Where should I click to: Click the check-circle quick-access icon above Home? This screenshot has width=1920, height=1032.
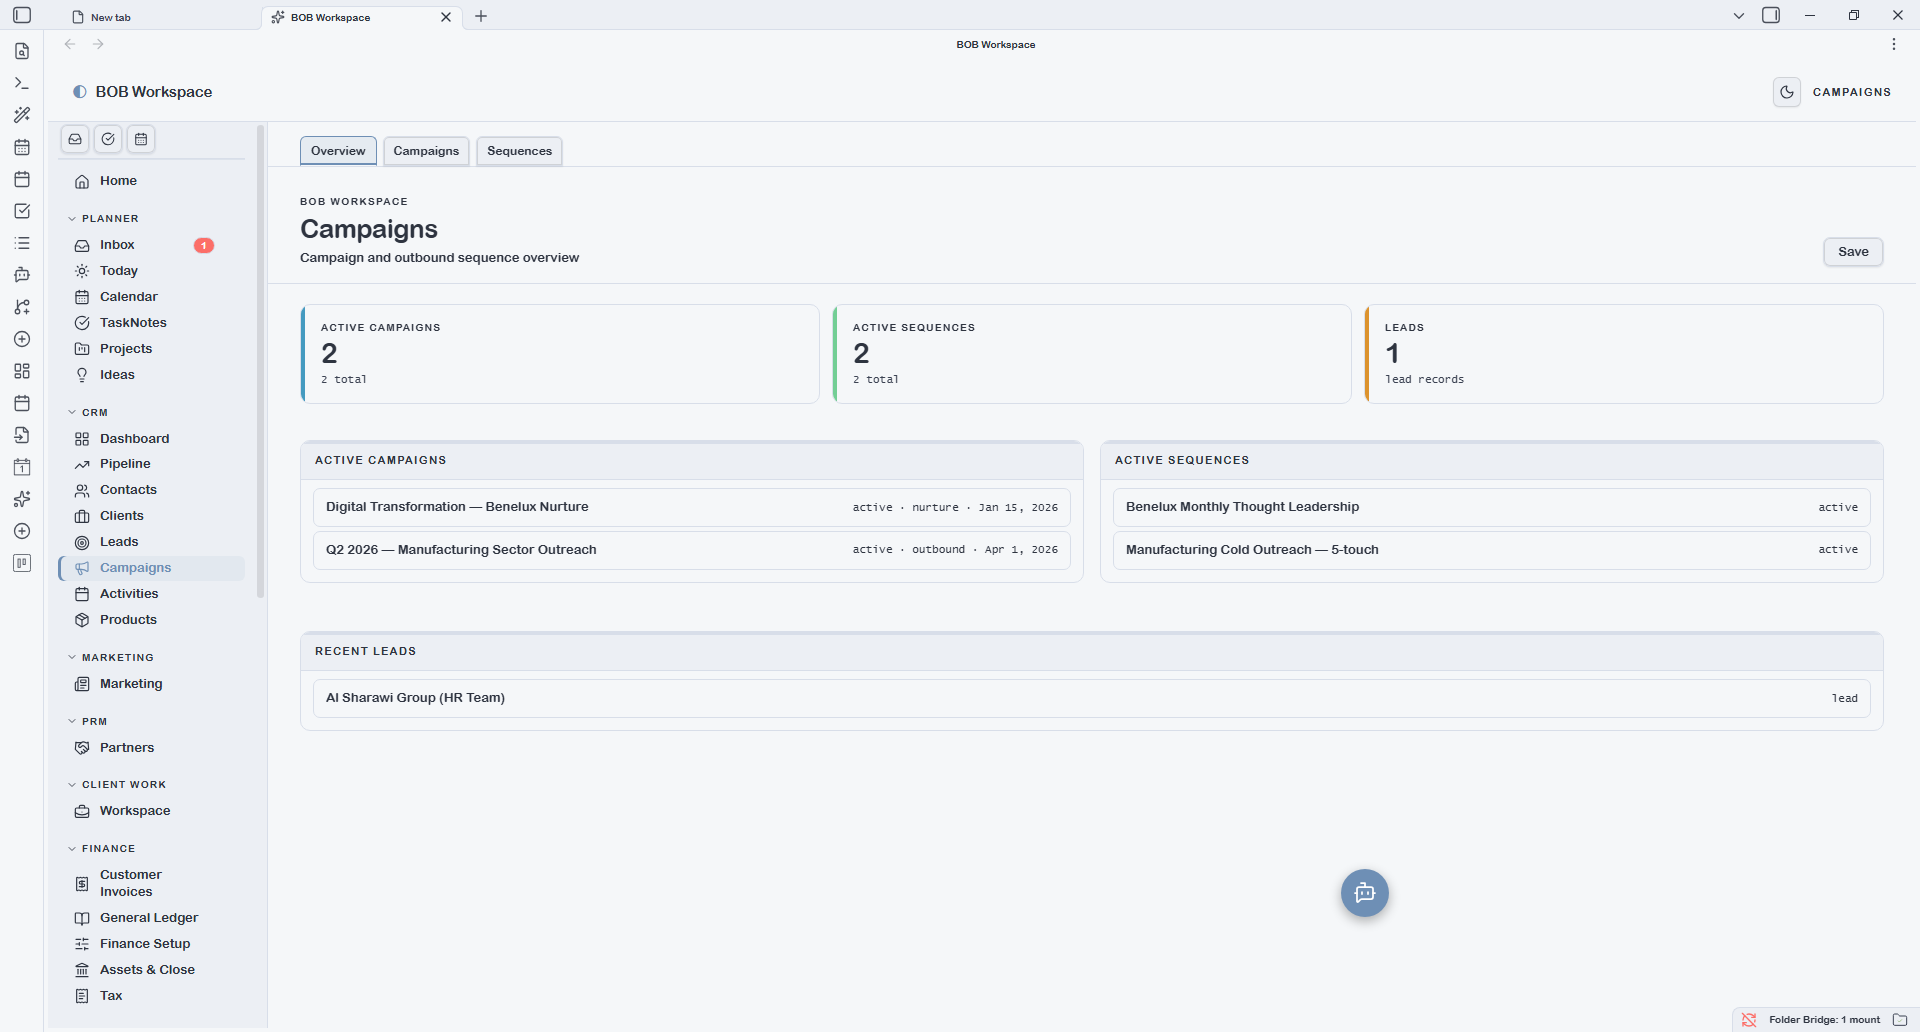(108, 139)
